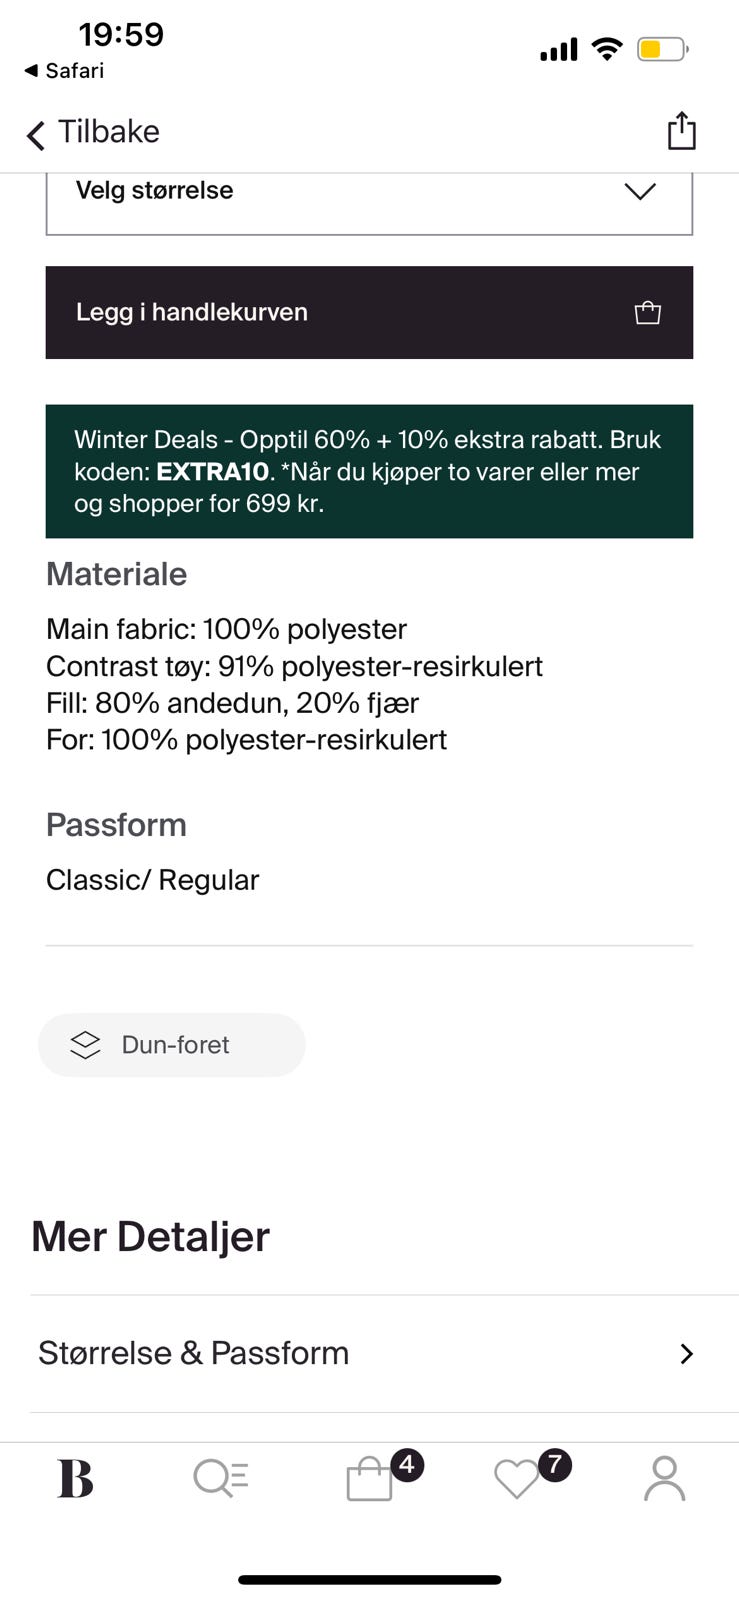Toggle the Dun-foret filter chip
739x1600 pixels.
[171, 1044]
